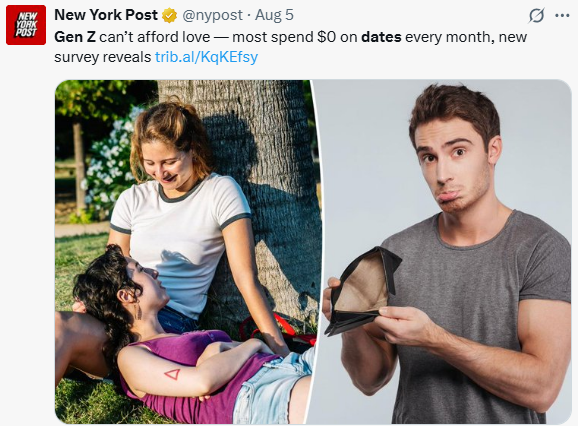The image size is (578, 426).
Task: Open the Grok explain-post icon
Action: click(x=536, y=15)
